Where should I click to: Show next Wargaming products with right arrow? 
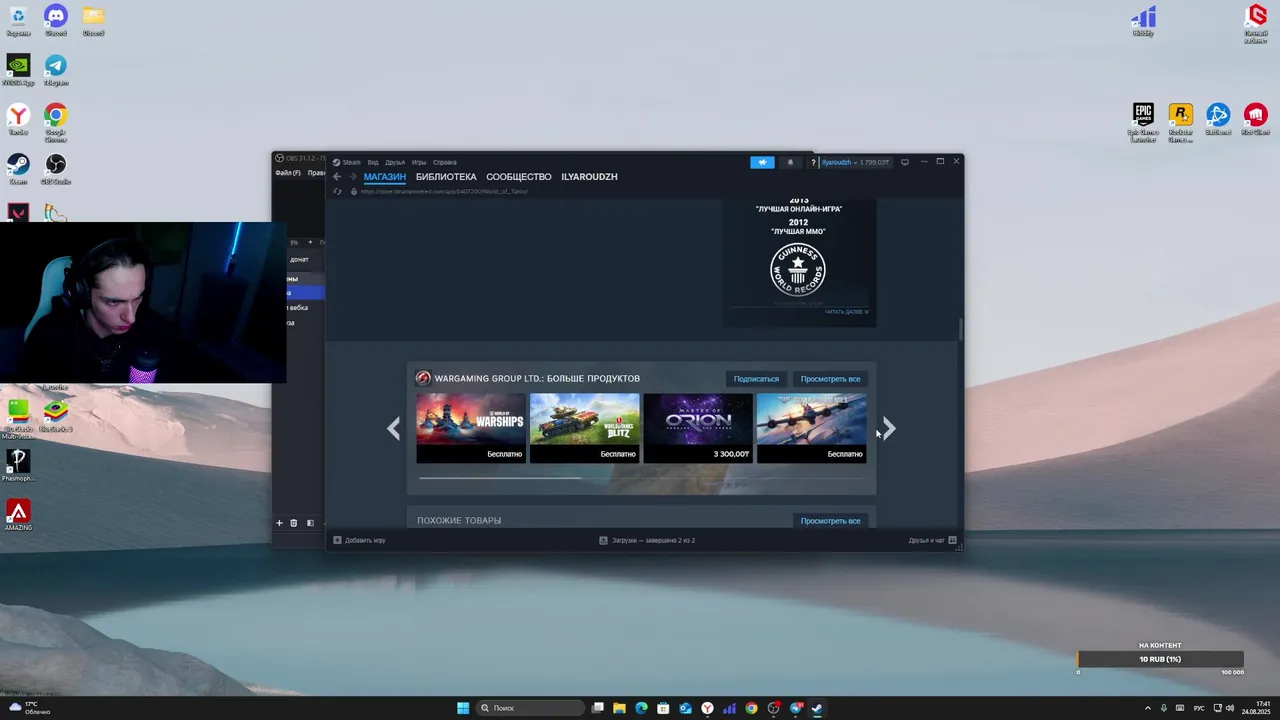889,429
